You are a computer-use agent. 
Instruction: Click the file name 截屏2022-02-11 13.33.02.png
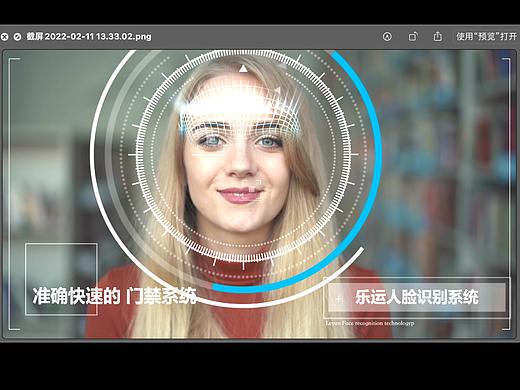point(89,36)
